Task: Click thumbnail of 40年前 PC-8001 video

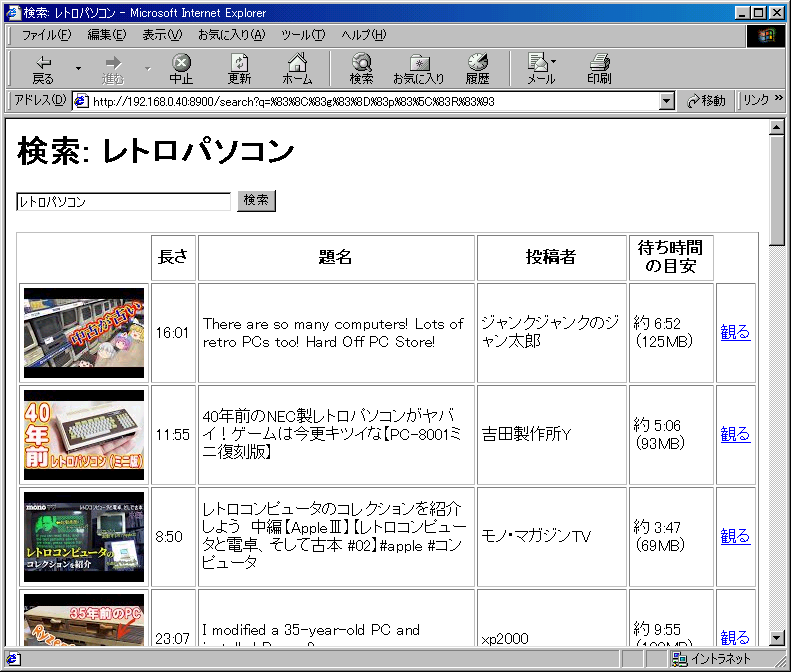Action: 84,435
